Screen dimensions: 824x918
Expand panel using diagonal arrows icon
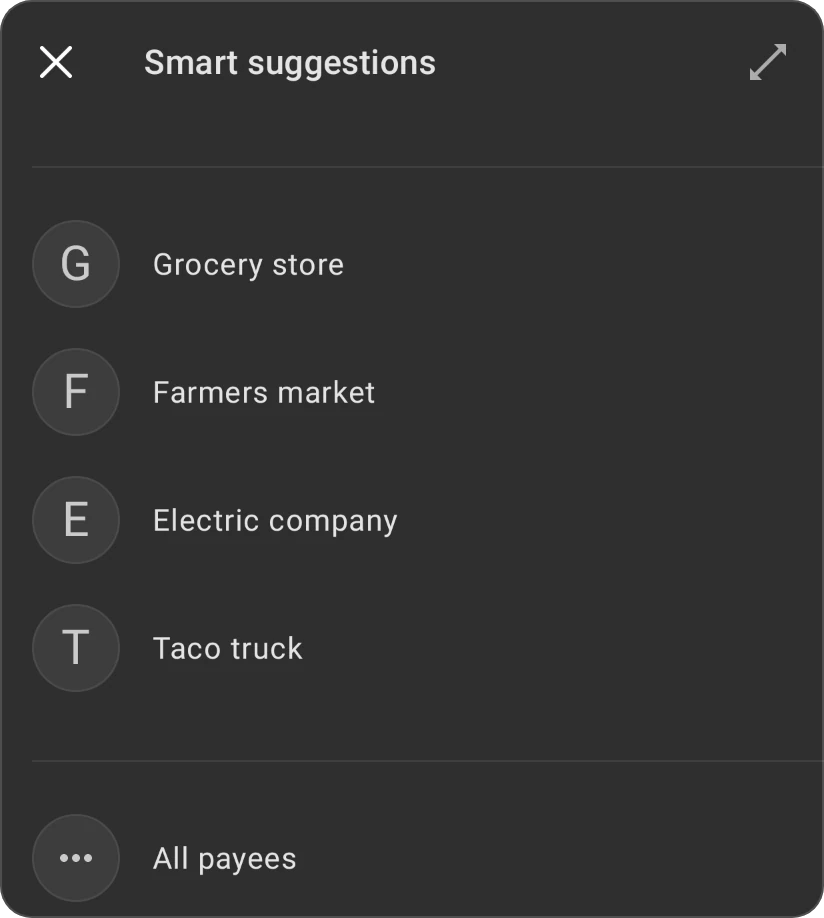[768, 62]
